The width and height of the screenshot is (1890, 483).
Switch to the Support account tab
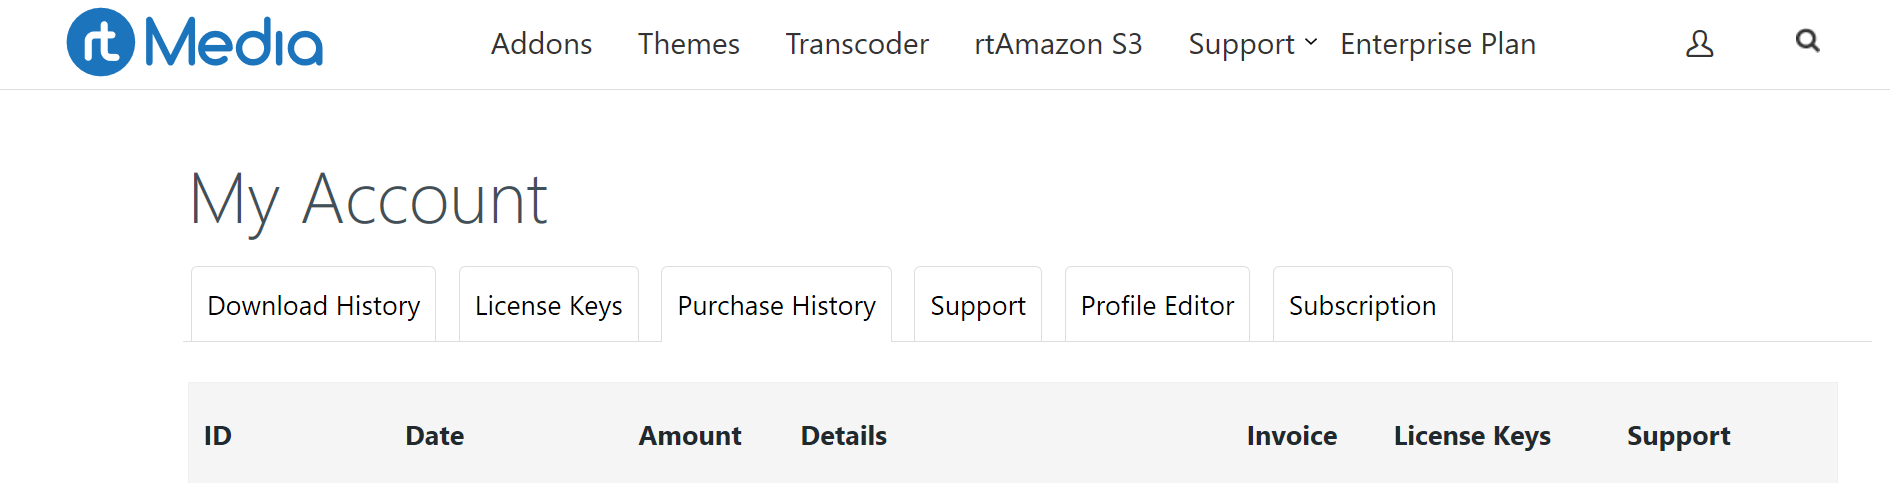coord(977,305)
